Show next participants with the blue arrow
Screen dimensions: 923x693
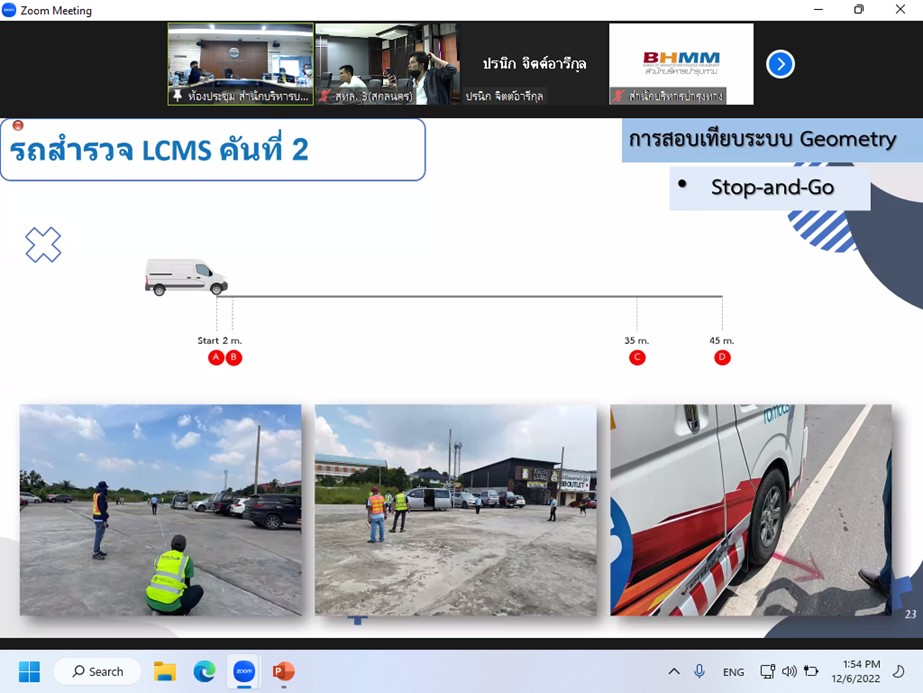780,64
